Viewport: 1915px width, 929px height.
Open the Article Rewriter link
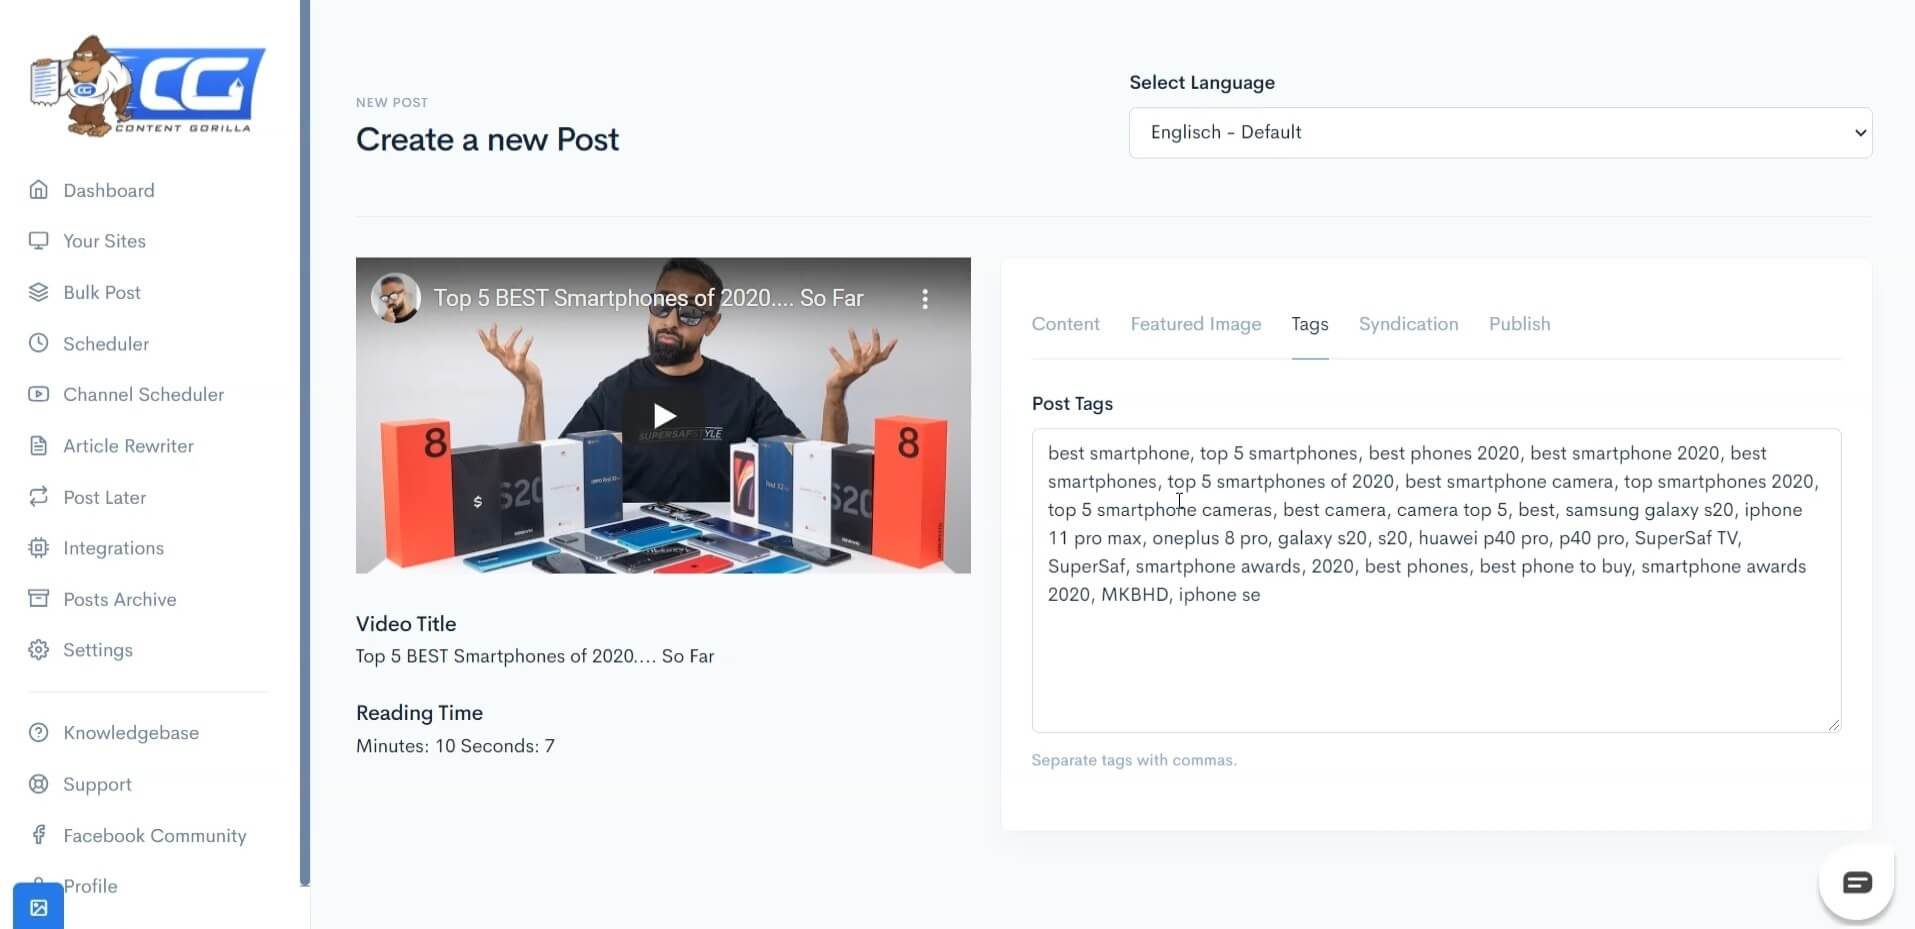pyautogui.click(x=128, y=446)
